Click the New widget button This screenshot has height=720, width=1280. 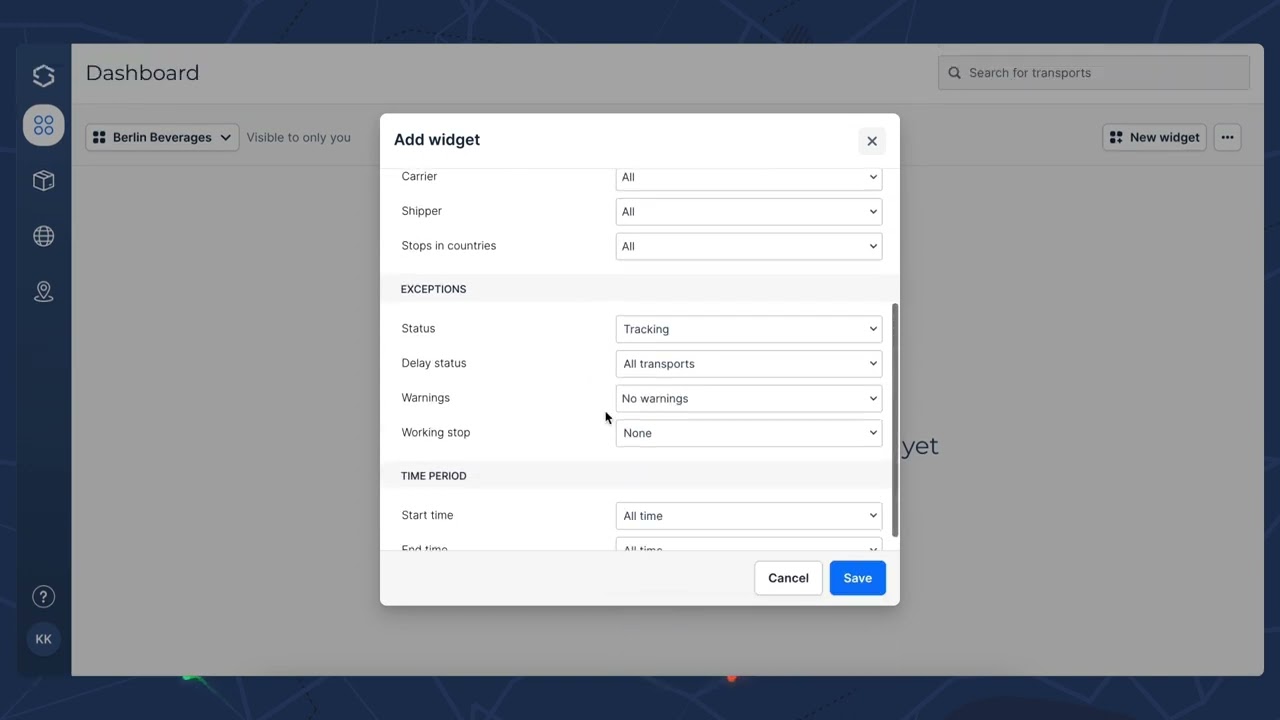coord(1154,138)
